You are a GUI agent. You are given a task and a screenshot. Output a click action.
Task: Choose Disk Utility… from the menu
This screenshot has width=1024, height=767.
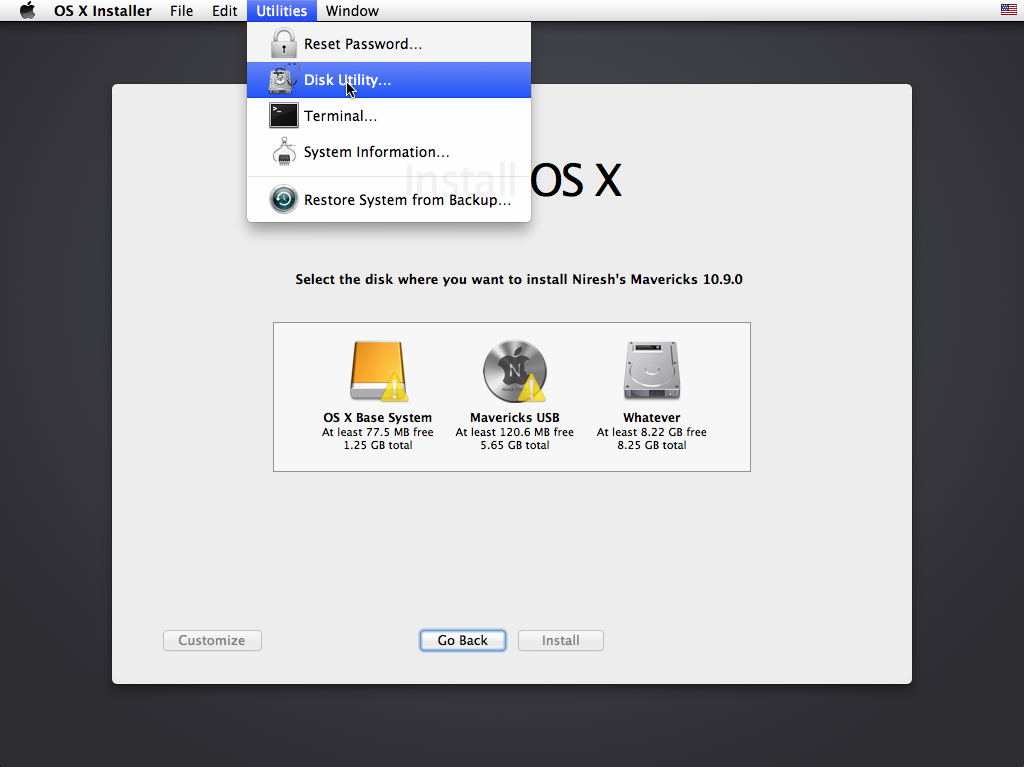389,80
